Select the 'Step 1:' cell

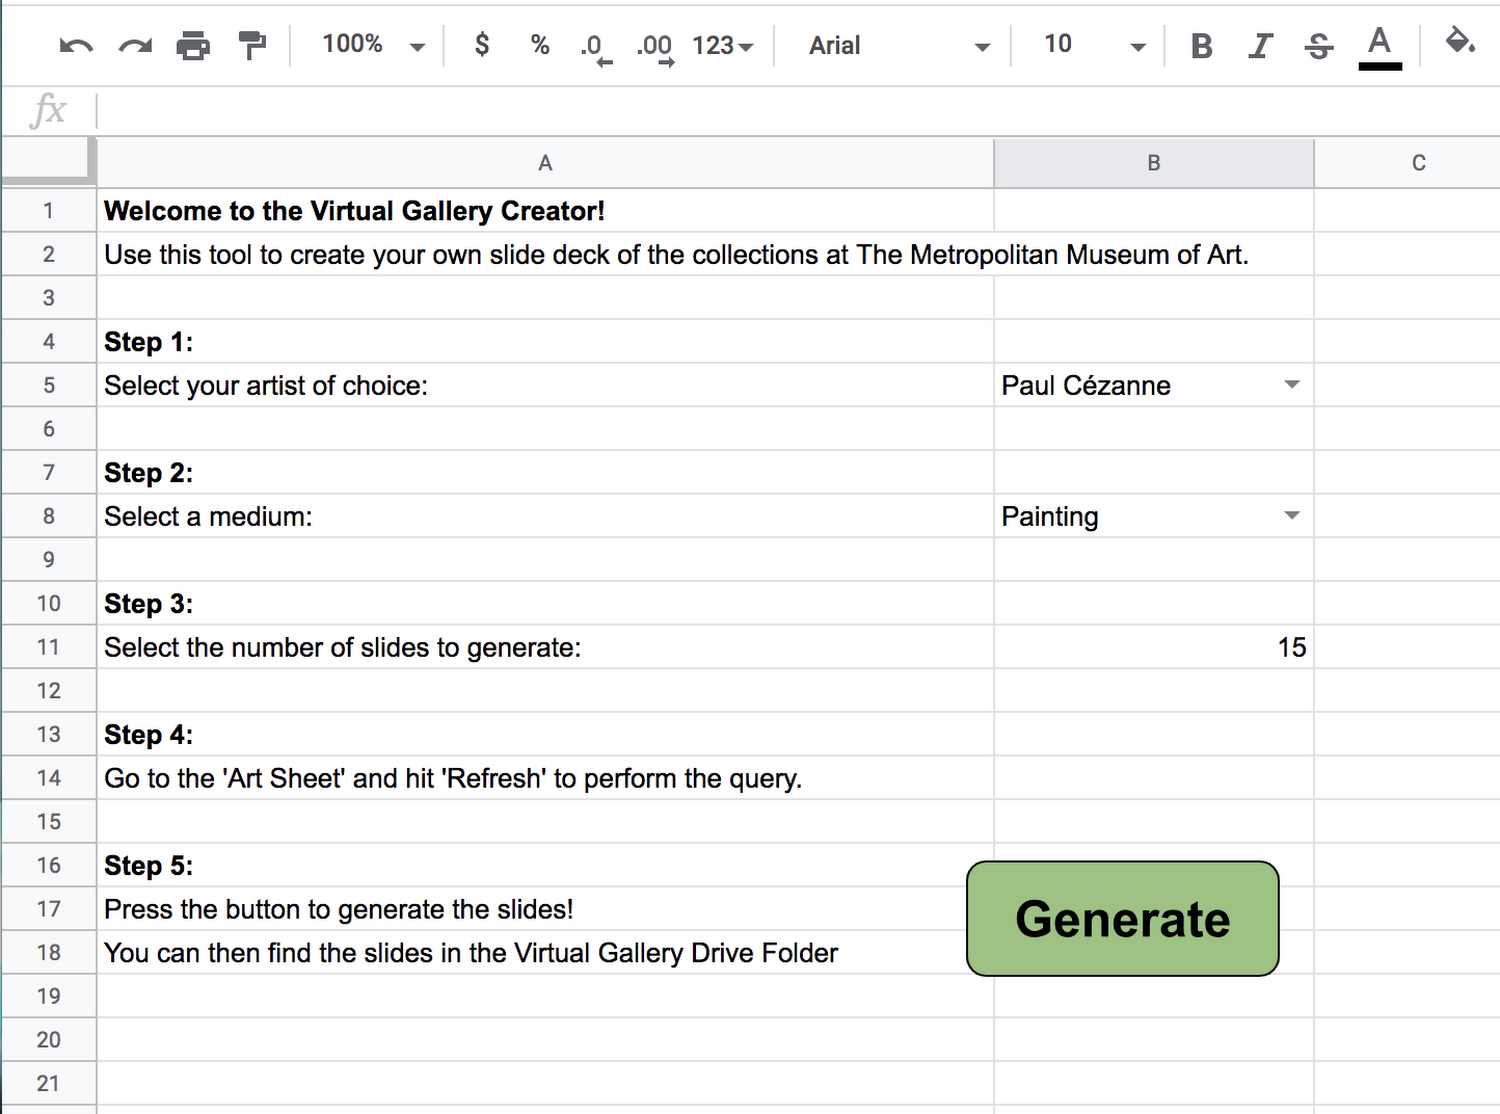pyautogui.click(x=545, y=342)
